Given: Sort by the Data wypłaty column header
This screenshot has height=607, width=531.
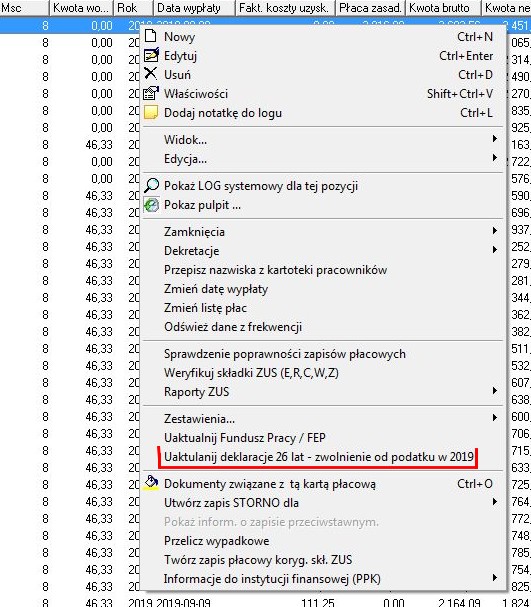Looking at the screenshot, I should pos(194,8).
